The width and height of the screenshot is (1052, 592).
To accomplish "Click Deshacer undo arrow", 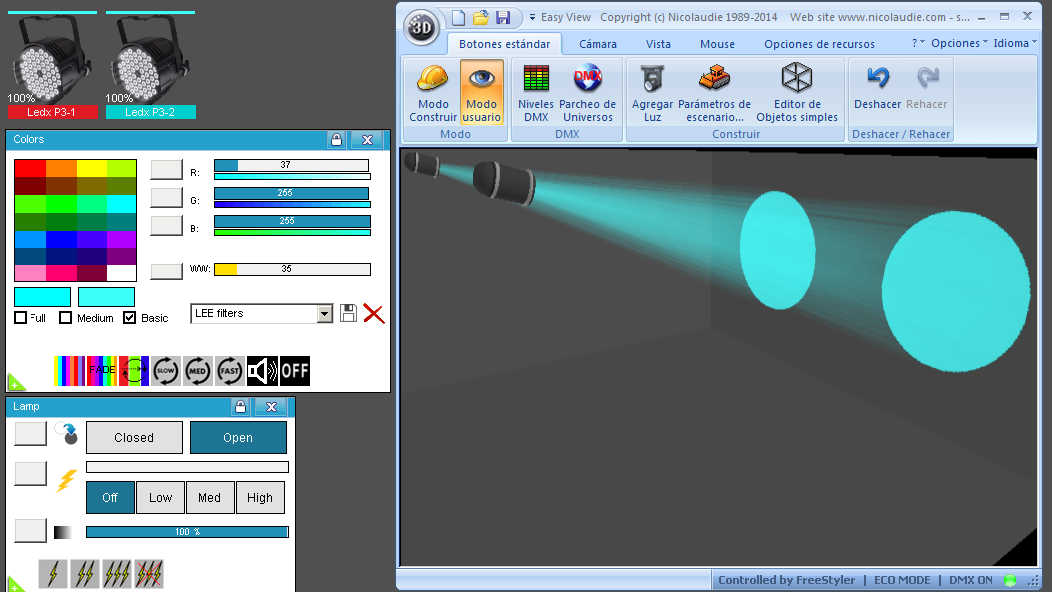I will click(x=878, y=87).
